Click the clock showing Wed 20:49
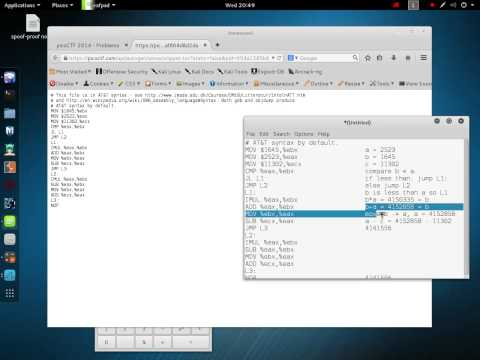The height and width of the screenshot is (360, 480). pyautogui.click(x=240, y=5)
